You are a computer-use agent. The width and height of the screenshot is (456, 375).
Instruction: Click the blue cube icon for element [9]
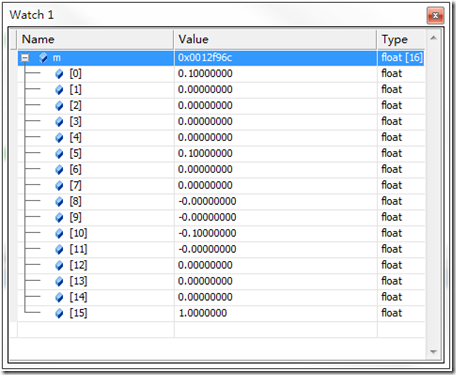[x=59, y=218]
